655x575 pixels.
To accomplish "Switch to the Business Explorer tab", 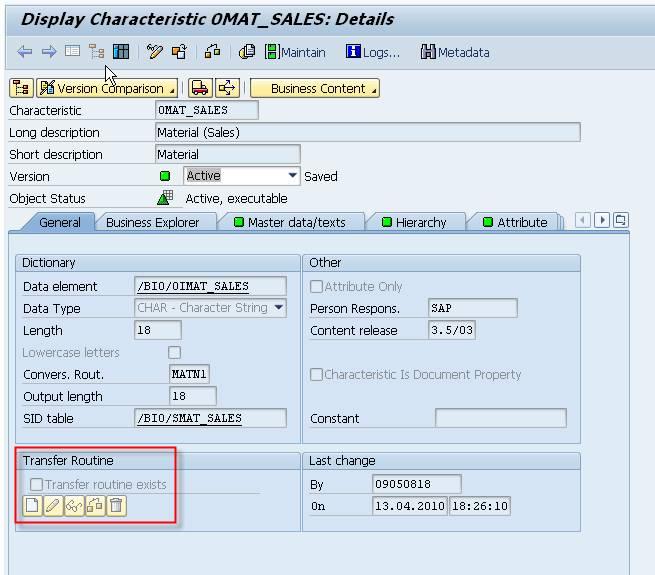I will click(152, 222).
